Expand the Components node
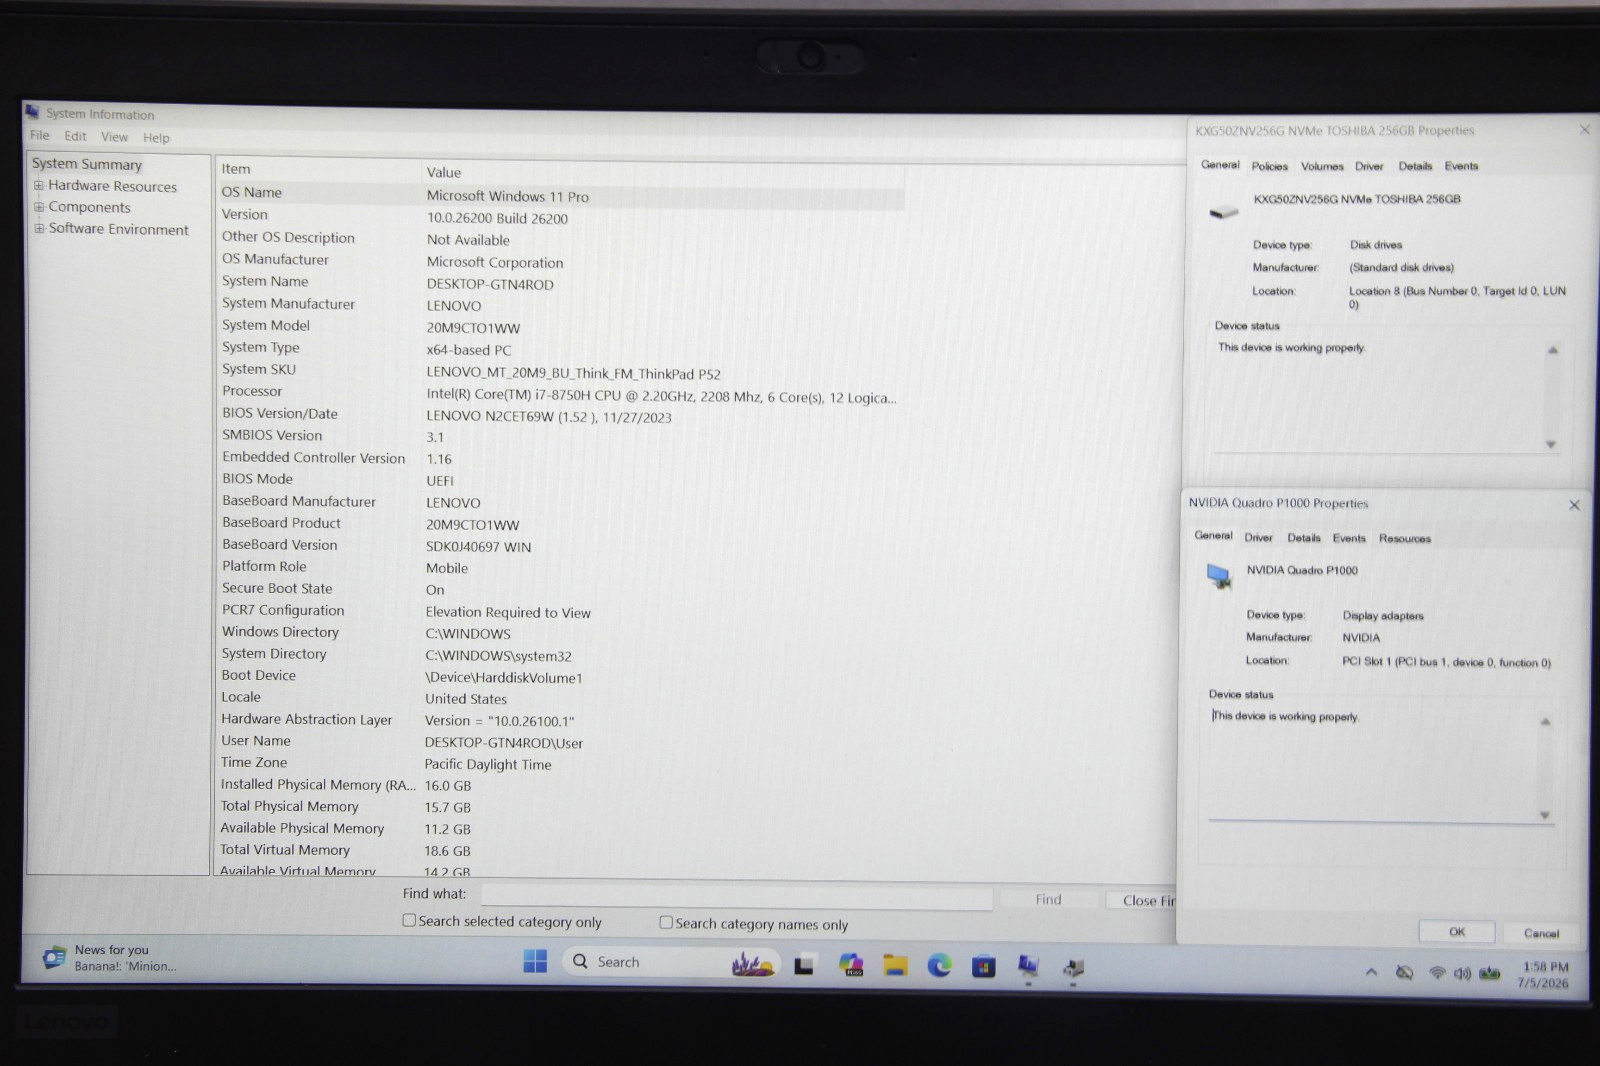 tap(39, 207)
